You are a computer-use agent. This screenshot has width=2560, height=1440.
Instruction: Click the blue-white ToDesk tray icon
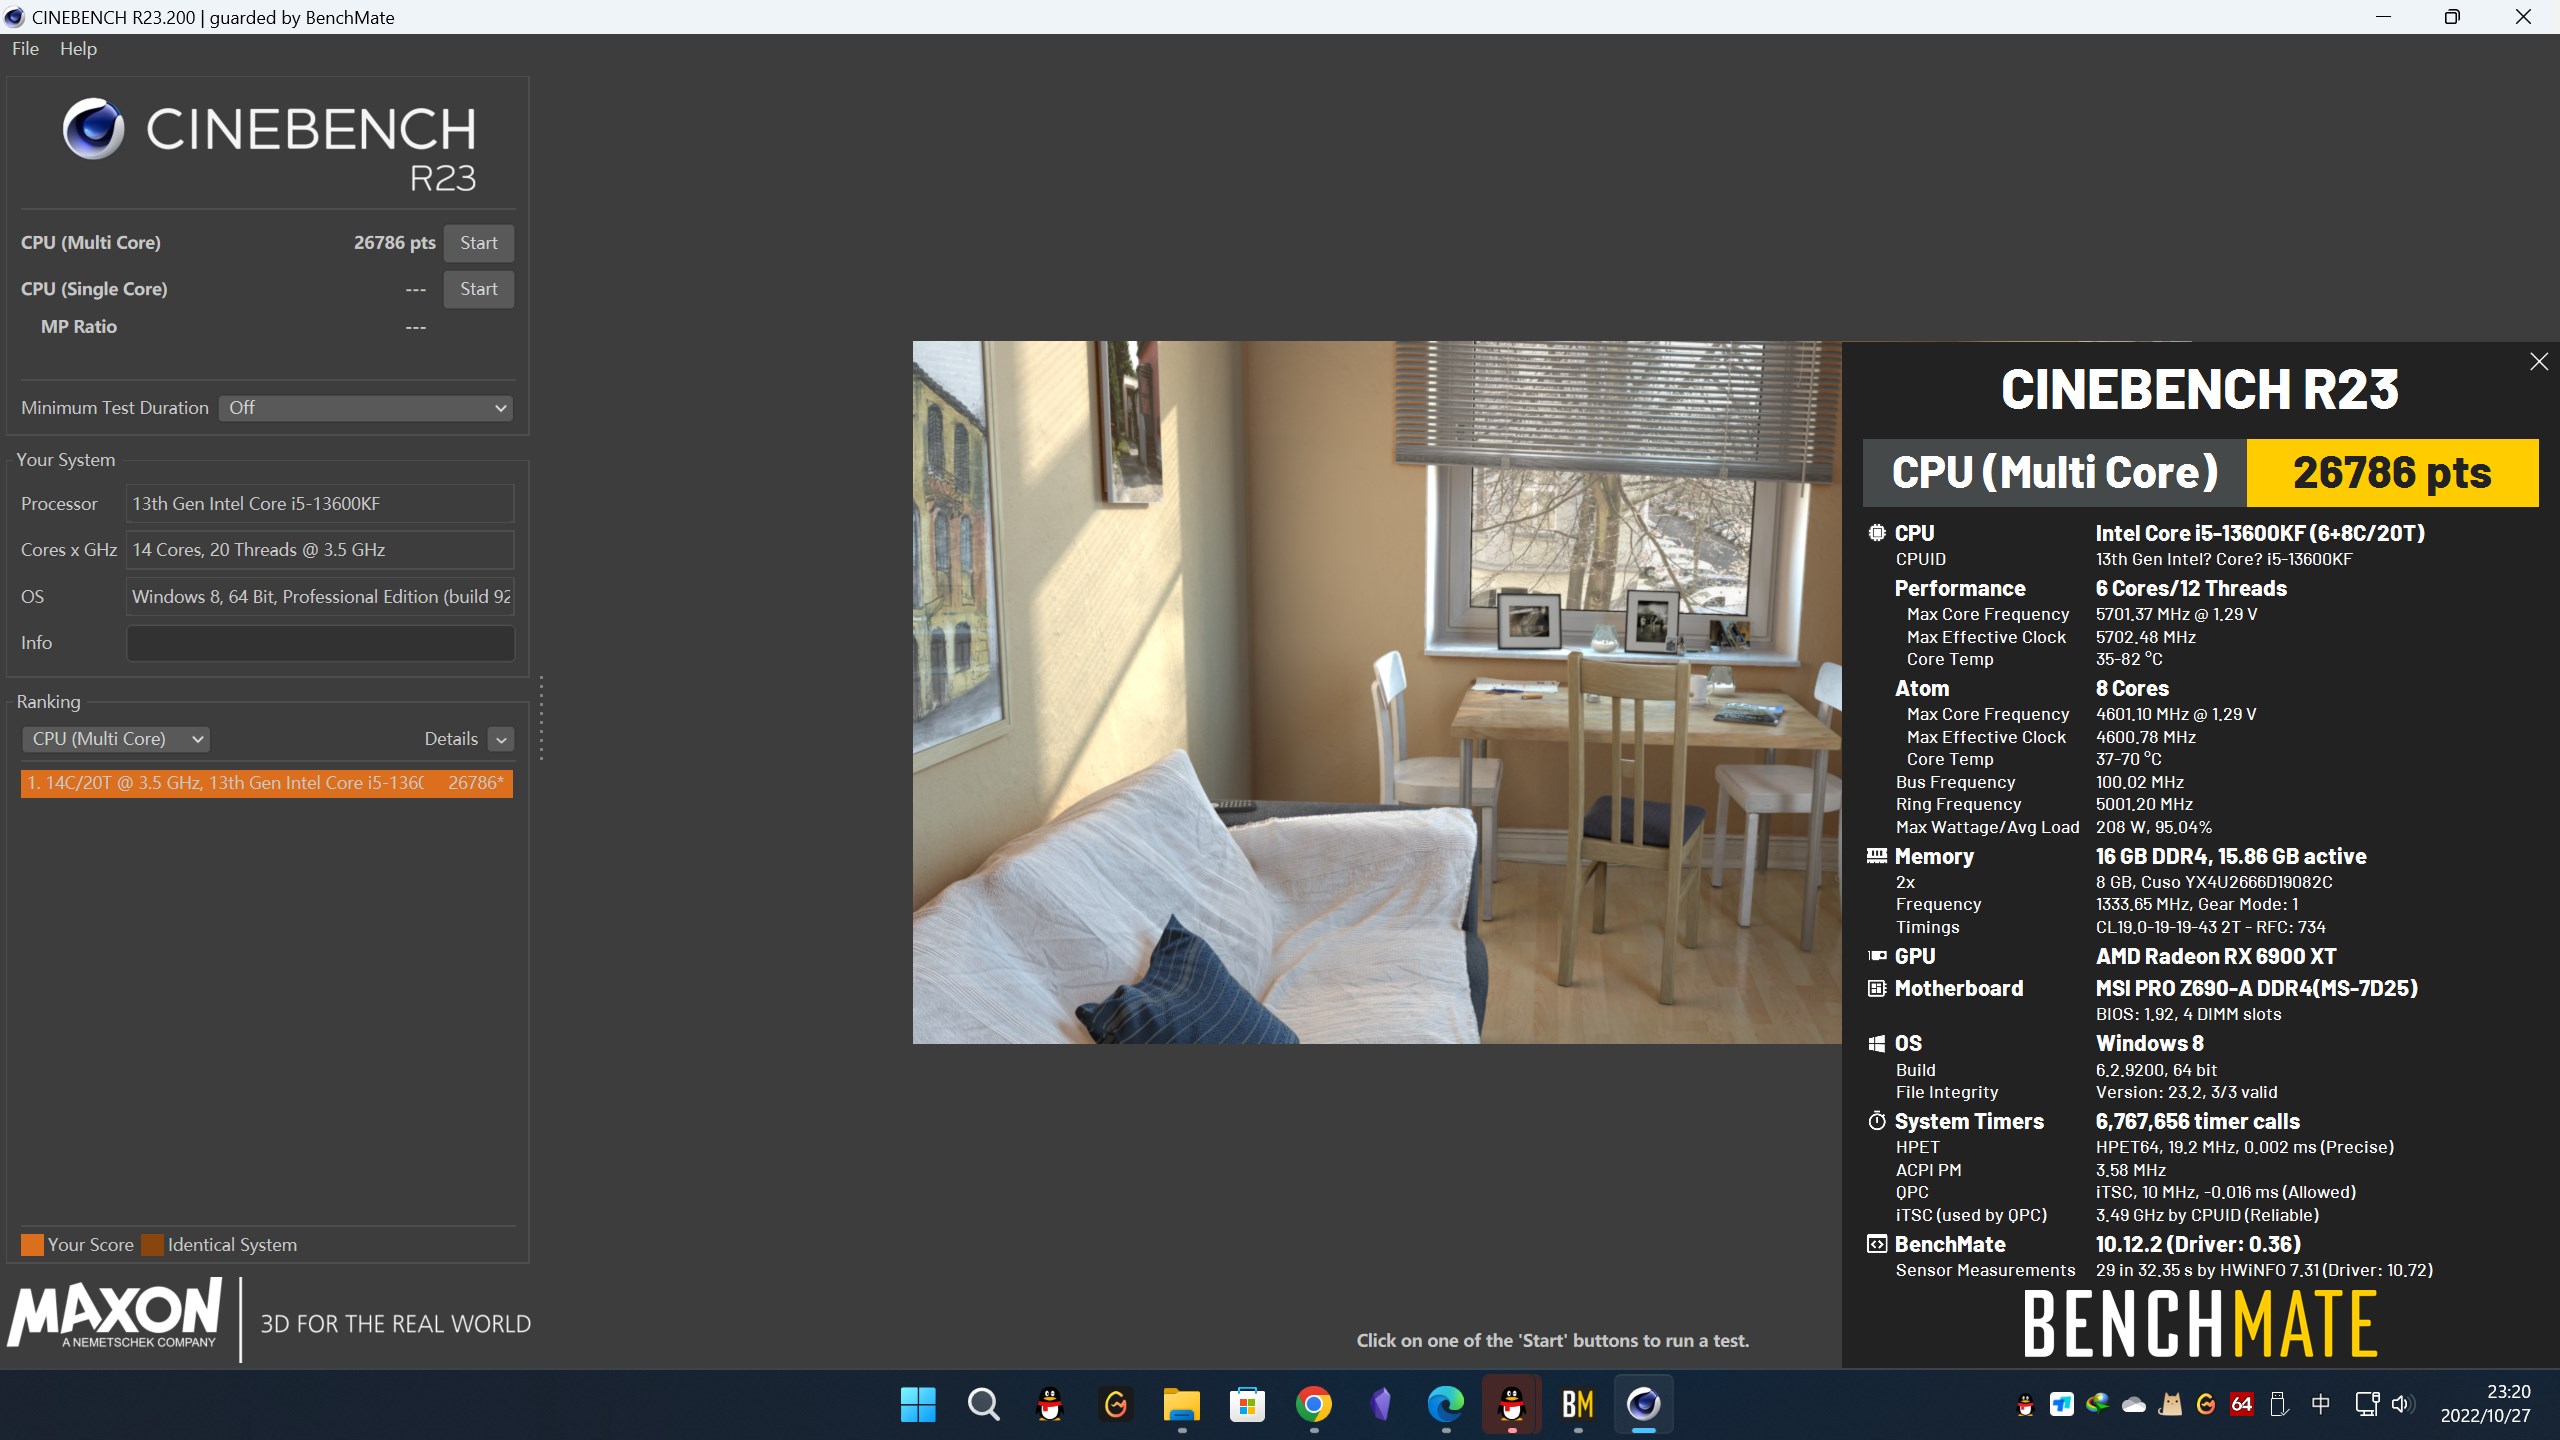coord(2062,1404)
